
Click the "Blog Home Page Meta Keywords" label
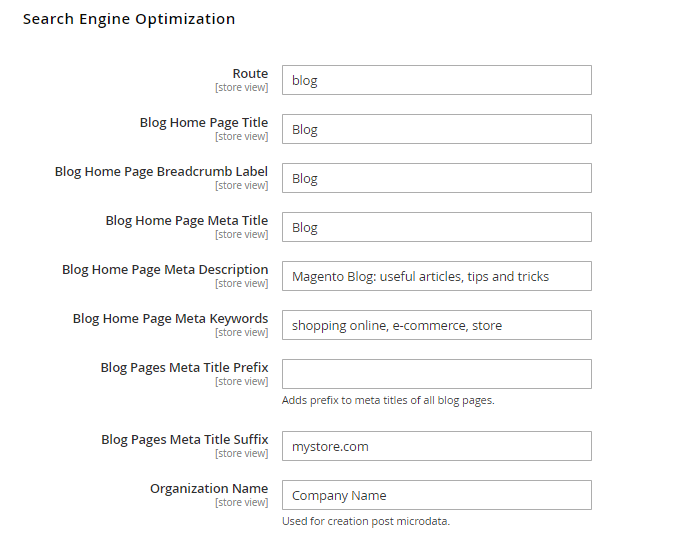(x=170, y=318)
